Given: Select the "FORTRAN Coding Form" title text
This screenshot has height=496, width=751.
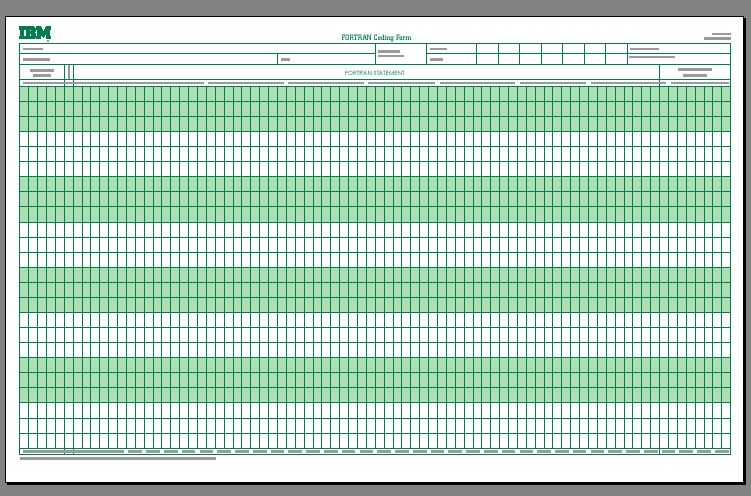Looking at the screenshot, I should [376, 37].
